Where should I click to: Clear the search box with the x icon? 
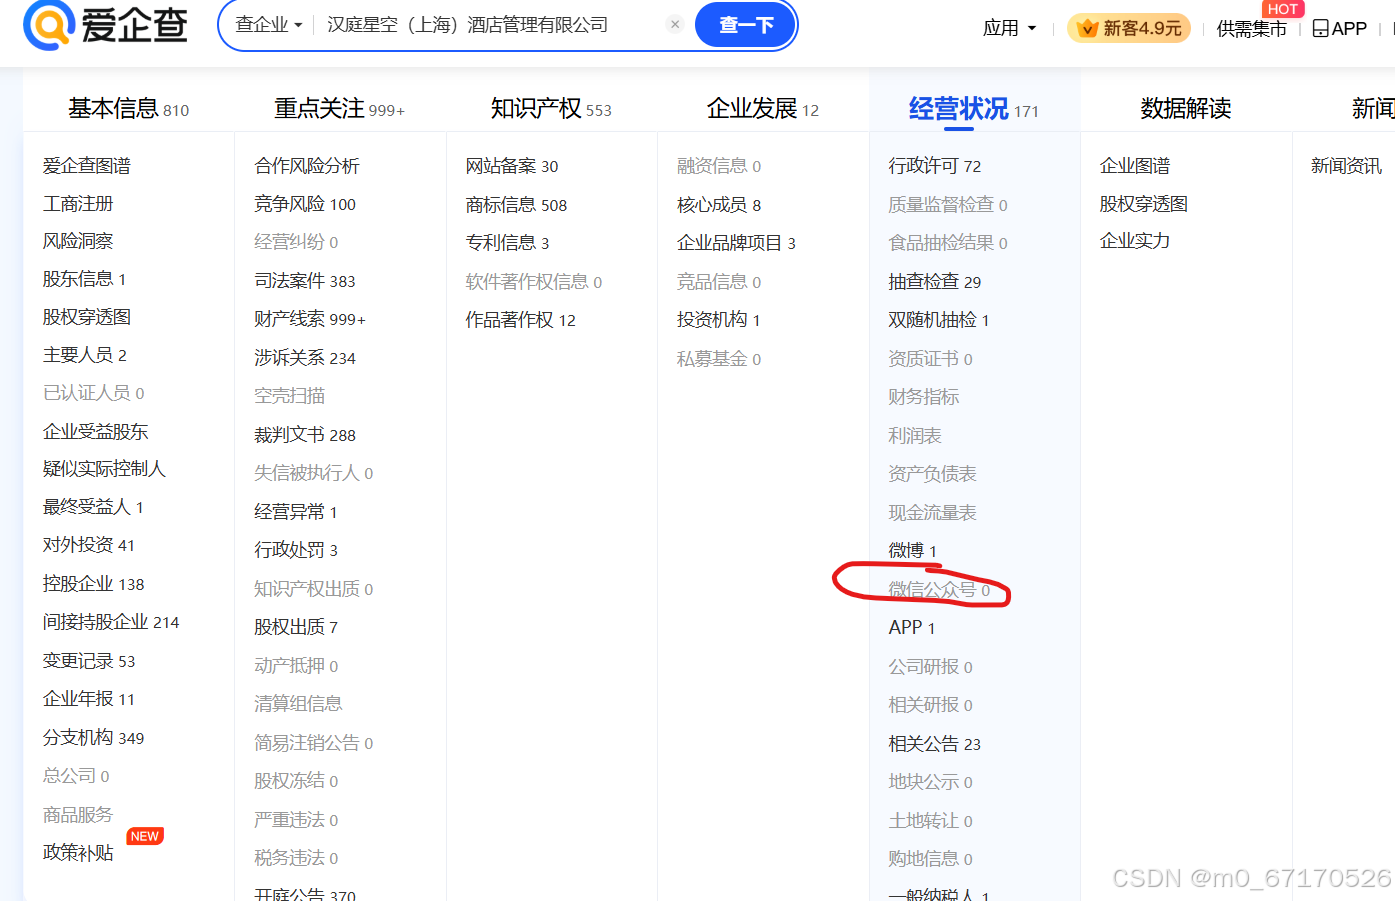[675, 25]
